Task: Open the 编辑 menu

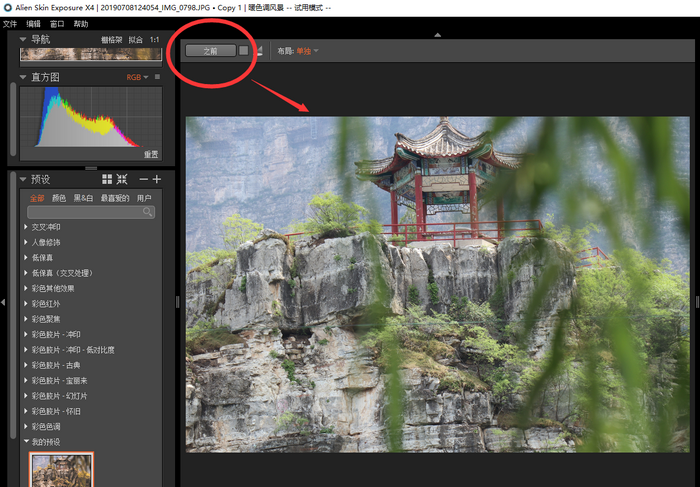Action: 34,23
